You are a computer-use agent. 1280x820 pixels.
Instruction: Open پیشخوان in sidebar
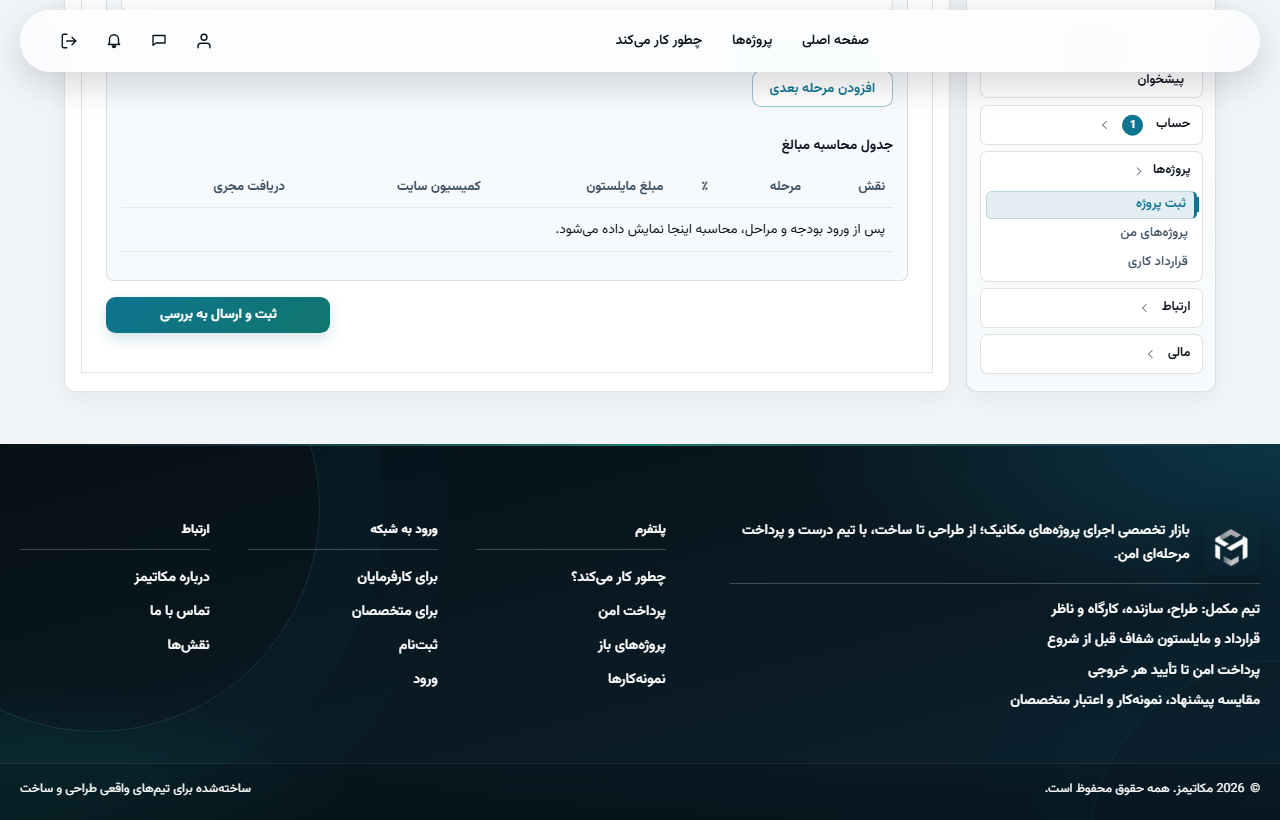(1091, 79)
